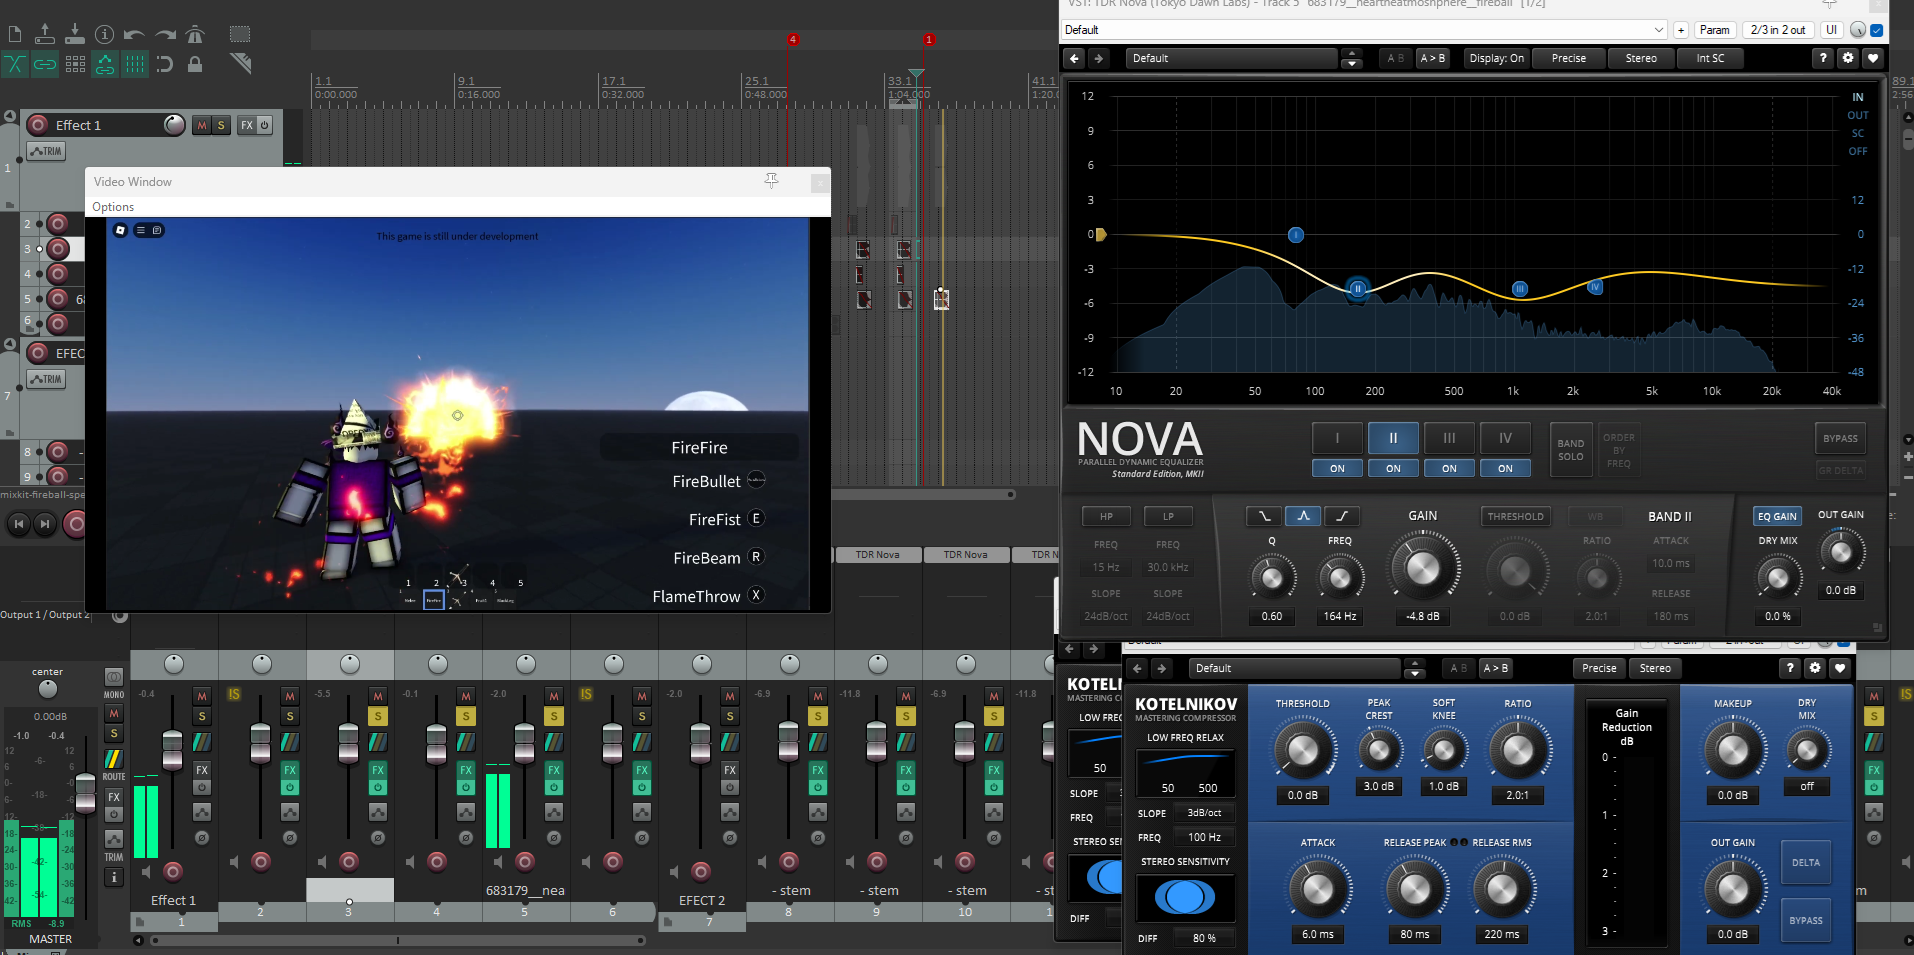Toggle the locking padlock toolbar icon

pos(195,65)
